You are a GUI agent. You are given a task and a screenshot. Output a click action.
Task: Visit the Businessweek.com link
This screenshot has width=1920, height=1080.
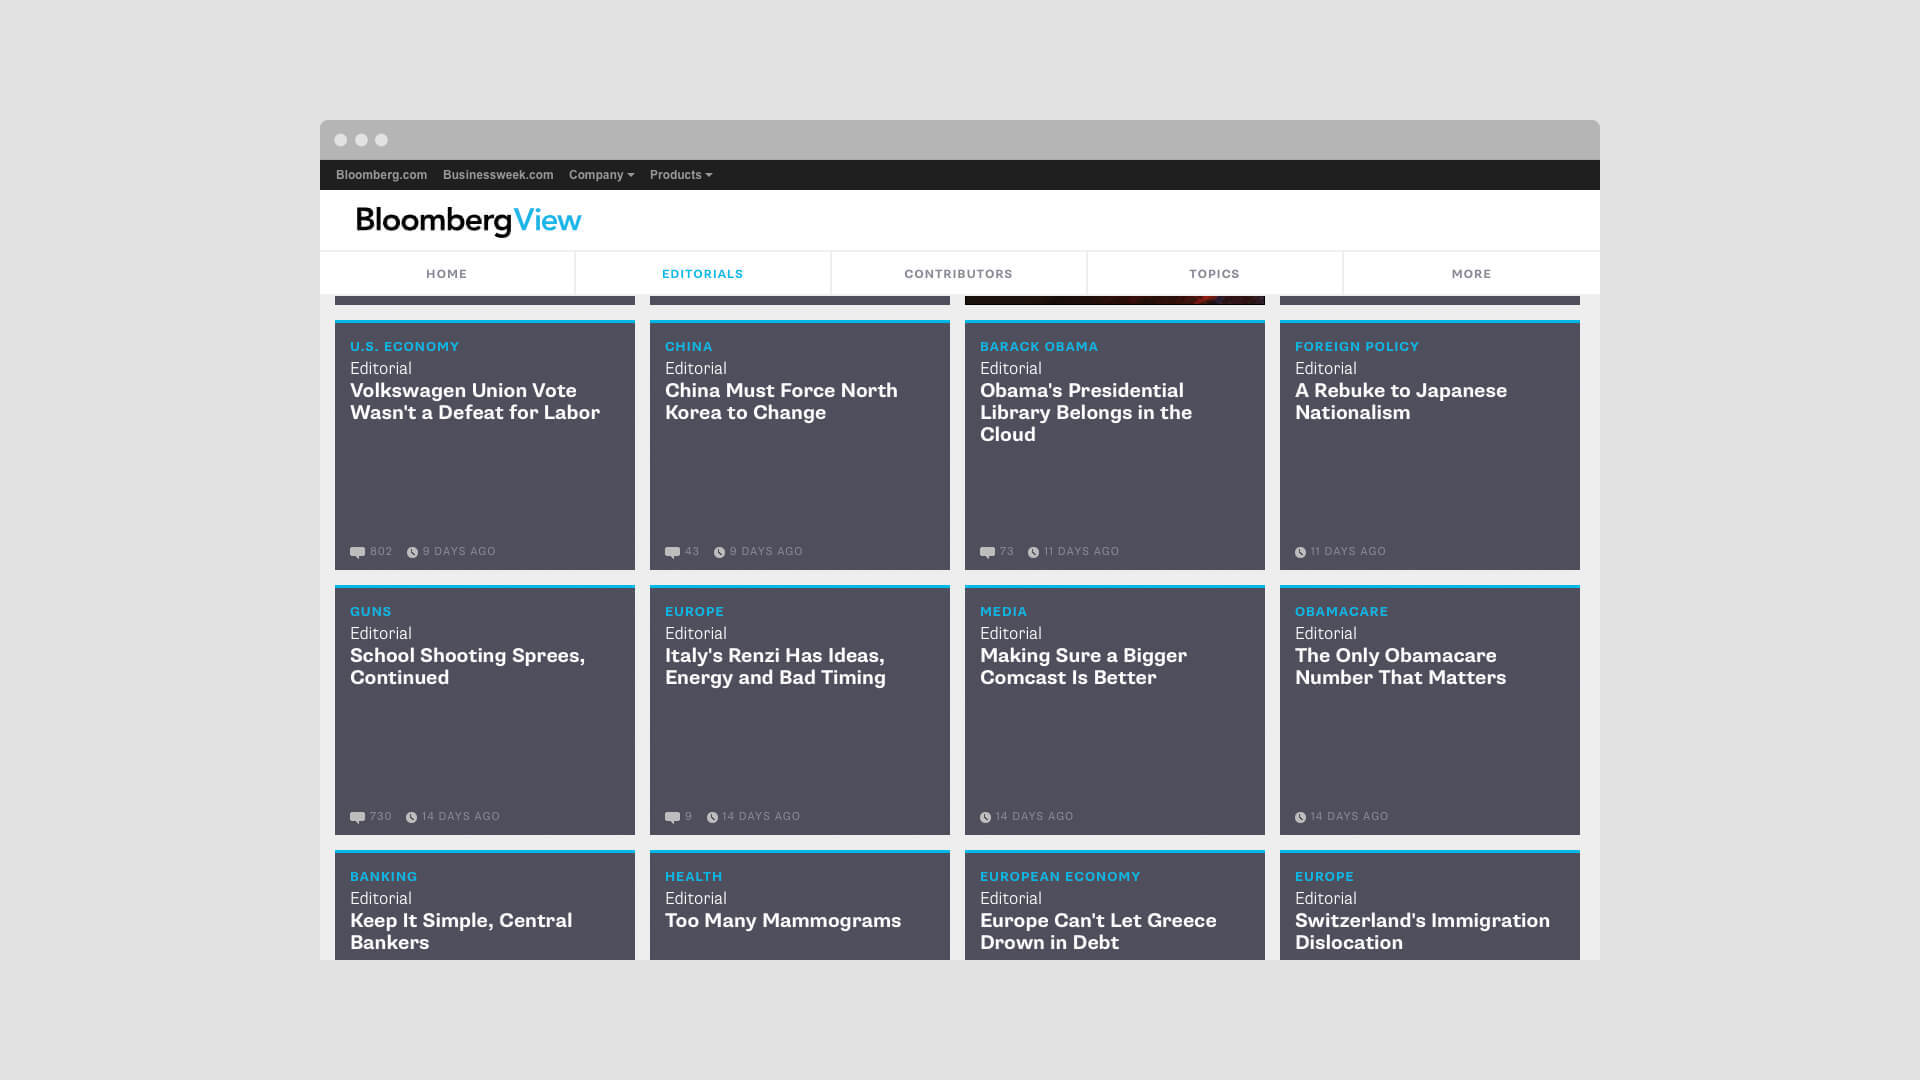pyautogui.click(x=498, y=175)
